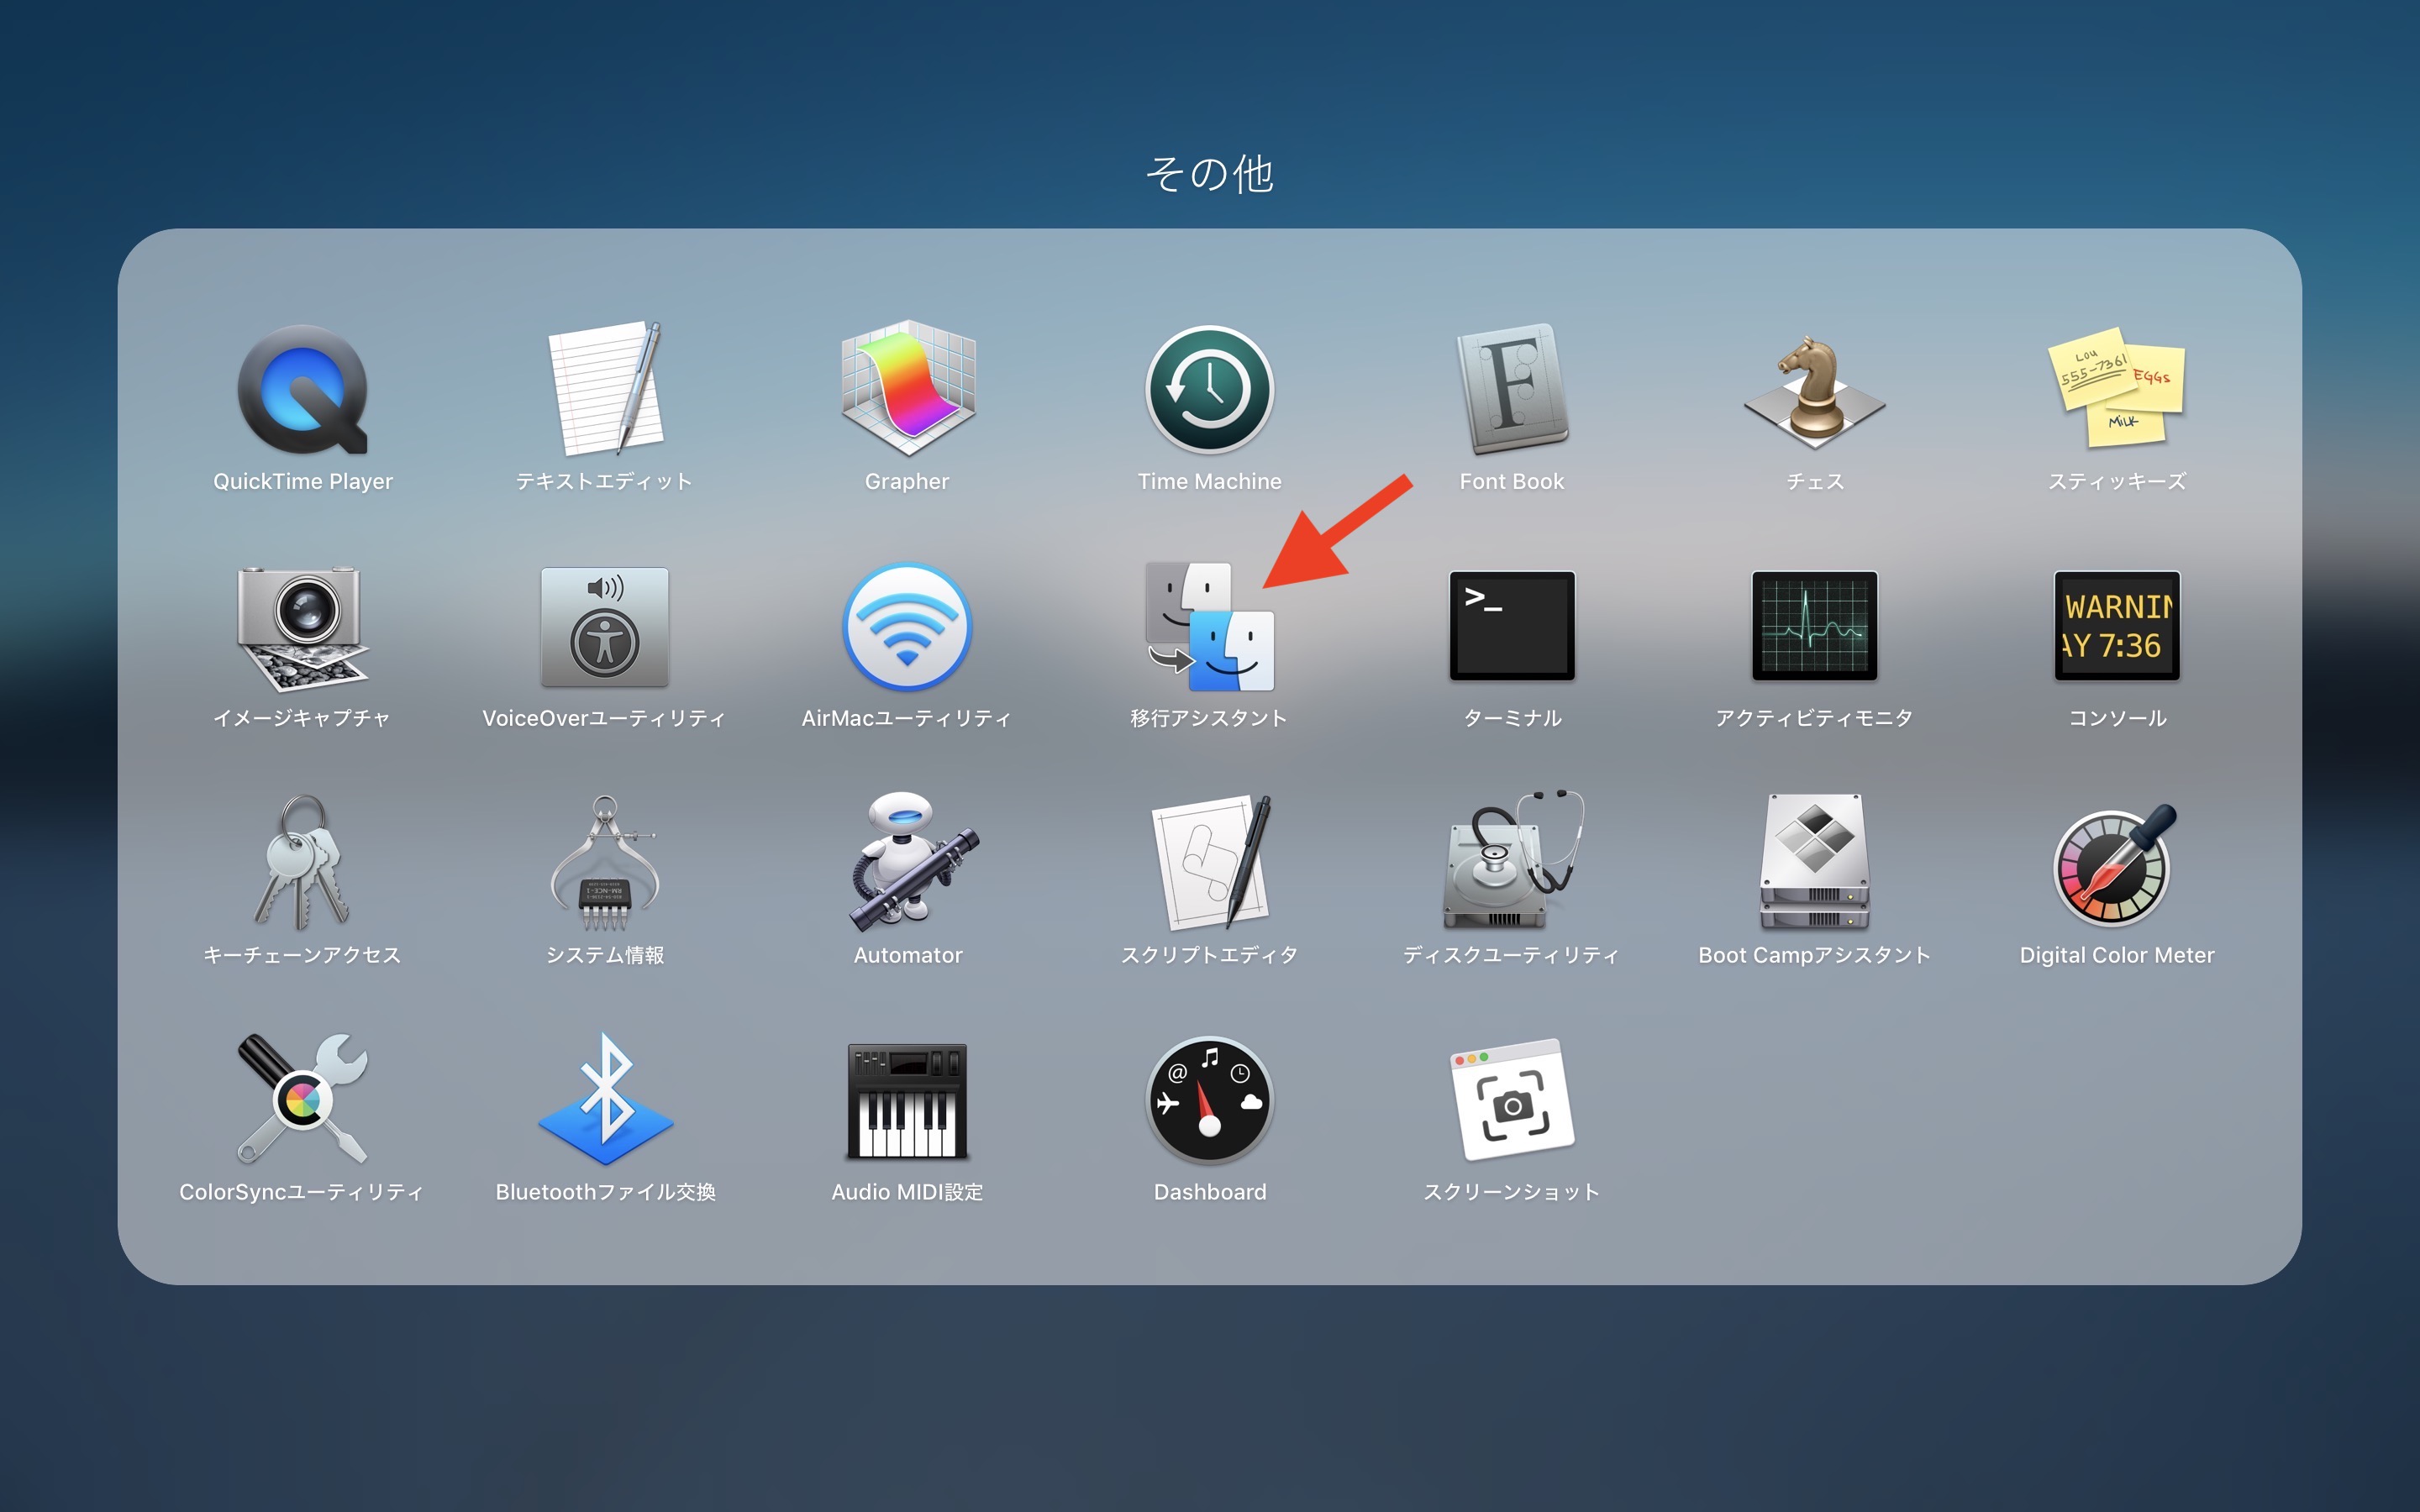
Task: Open アクティビティモニタ
Action: pyautogui.click(x=1814, y=626)
